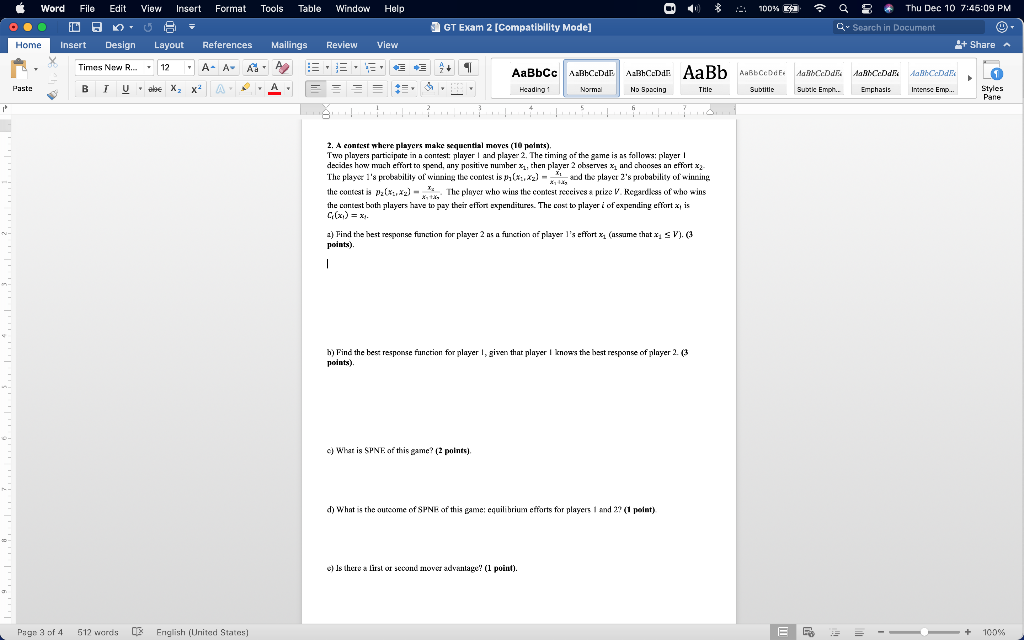This screenshot has width=1024, height=640.
Task: Click the Save icon in title bar
Action: pyautogui.click(x=97, y=27)
